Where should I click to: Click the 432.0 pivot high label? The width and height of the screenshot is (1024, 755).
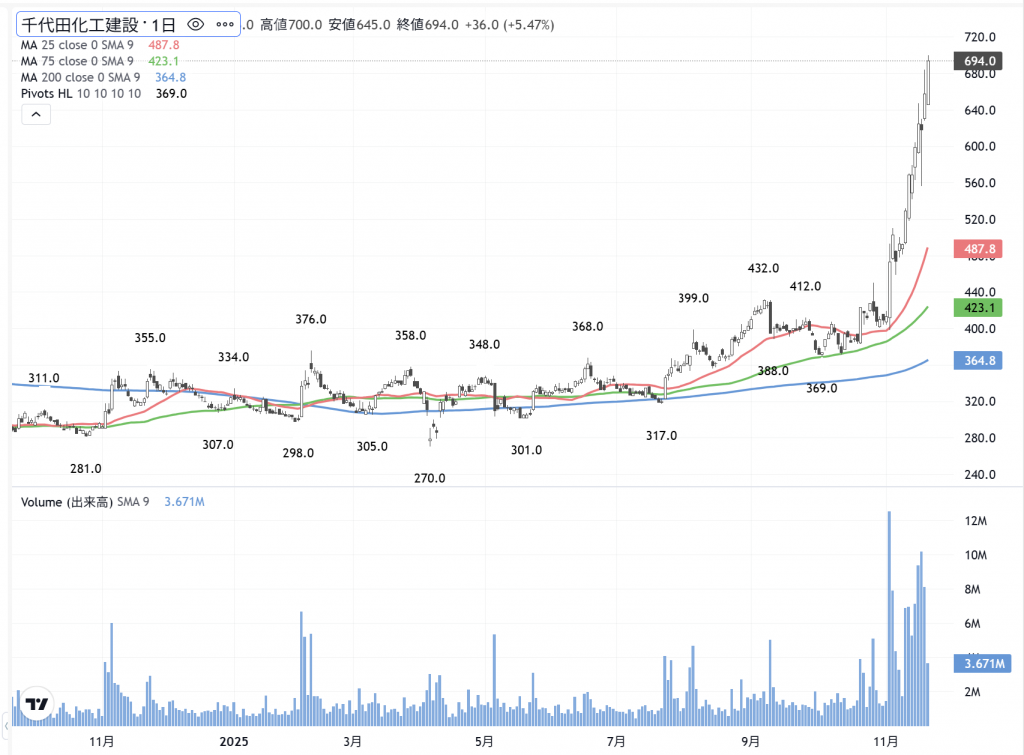(x=764, y=268)
